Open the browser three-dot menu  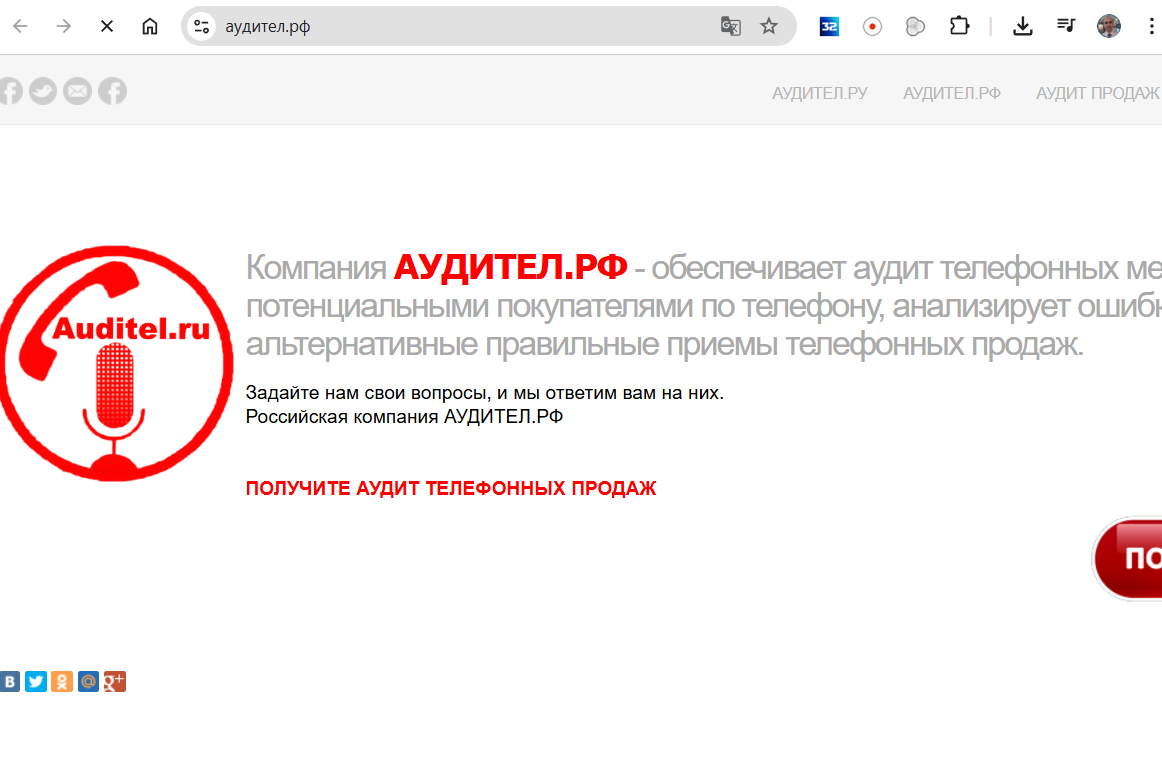click(1151, 27)
